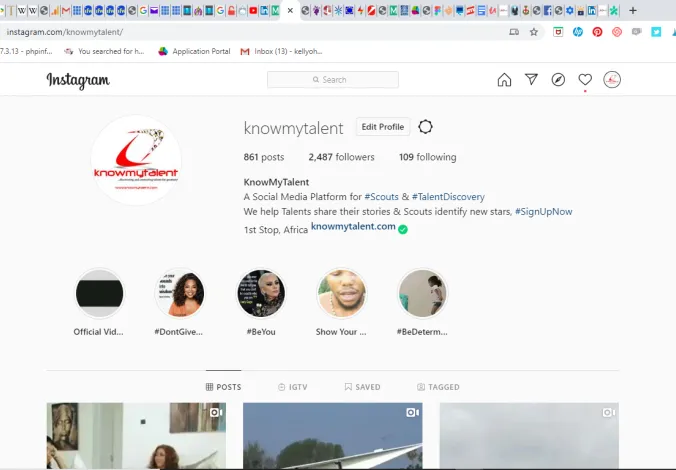The width and height of the screenshot is (676, 470).
Task: Click the browser address bar URL
Action: (x=65, y=32)
